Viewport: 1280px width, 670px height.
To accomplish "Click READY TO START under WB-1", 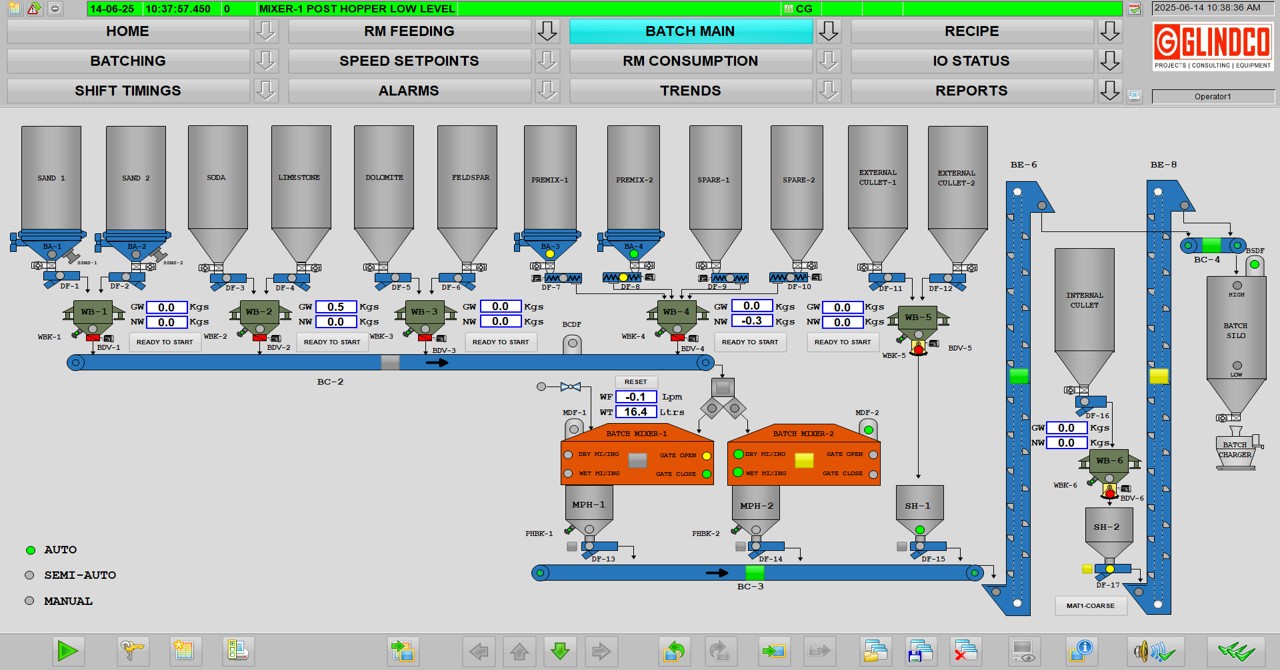I will point(165,342).
